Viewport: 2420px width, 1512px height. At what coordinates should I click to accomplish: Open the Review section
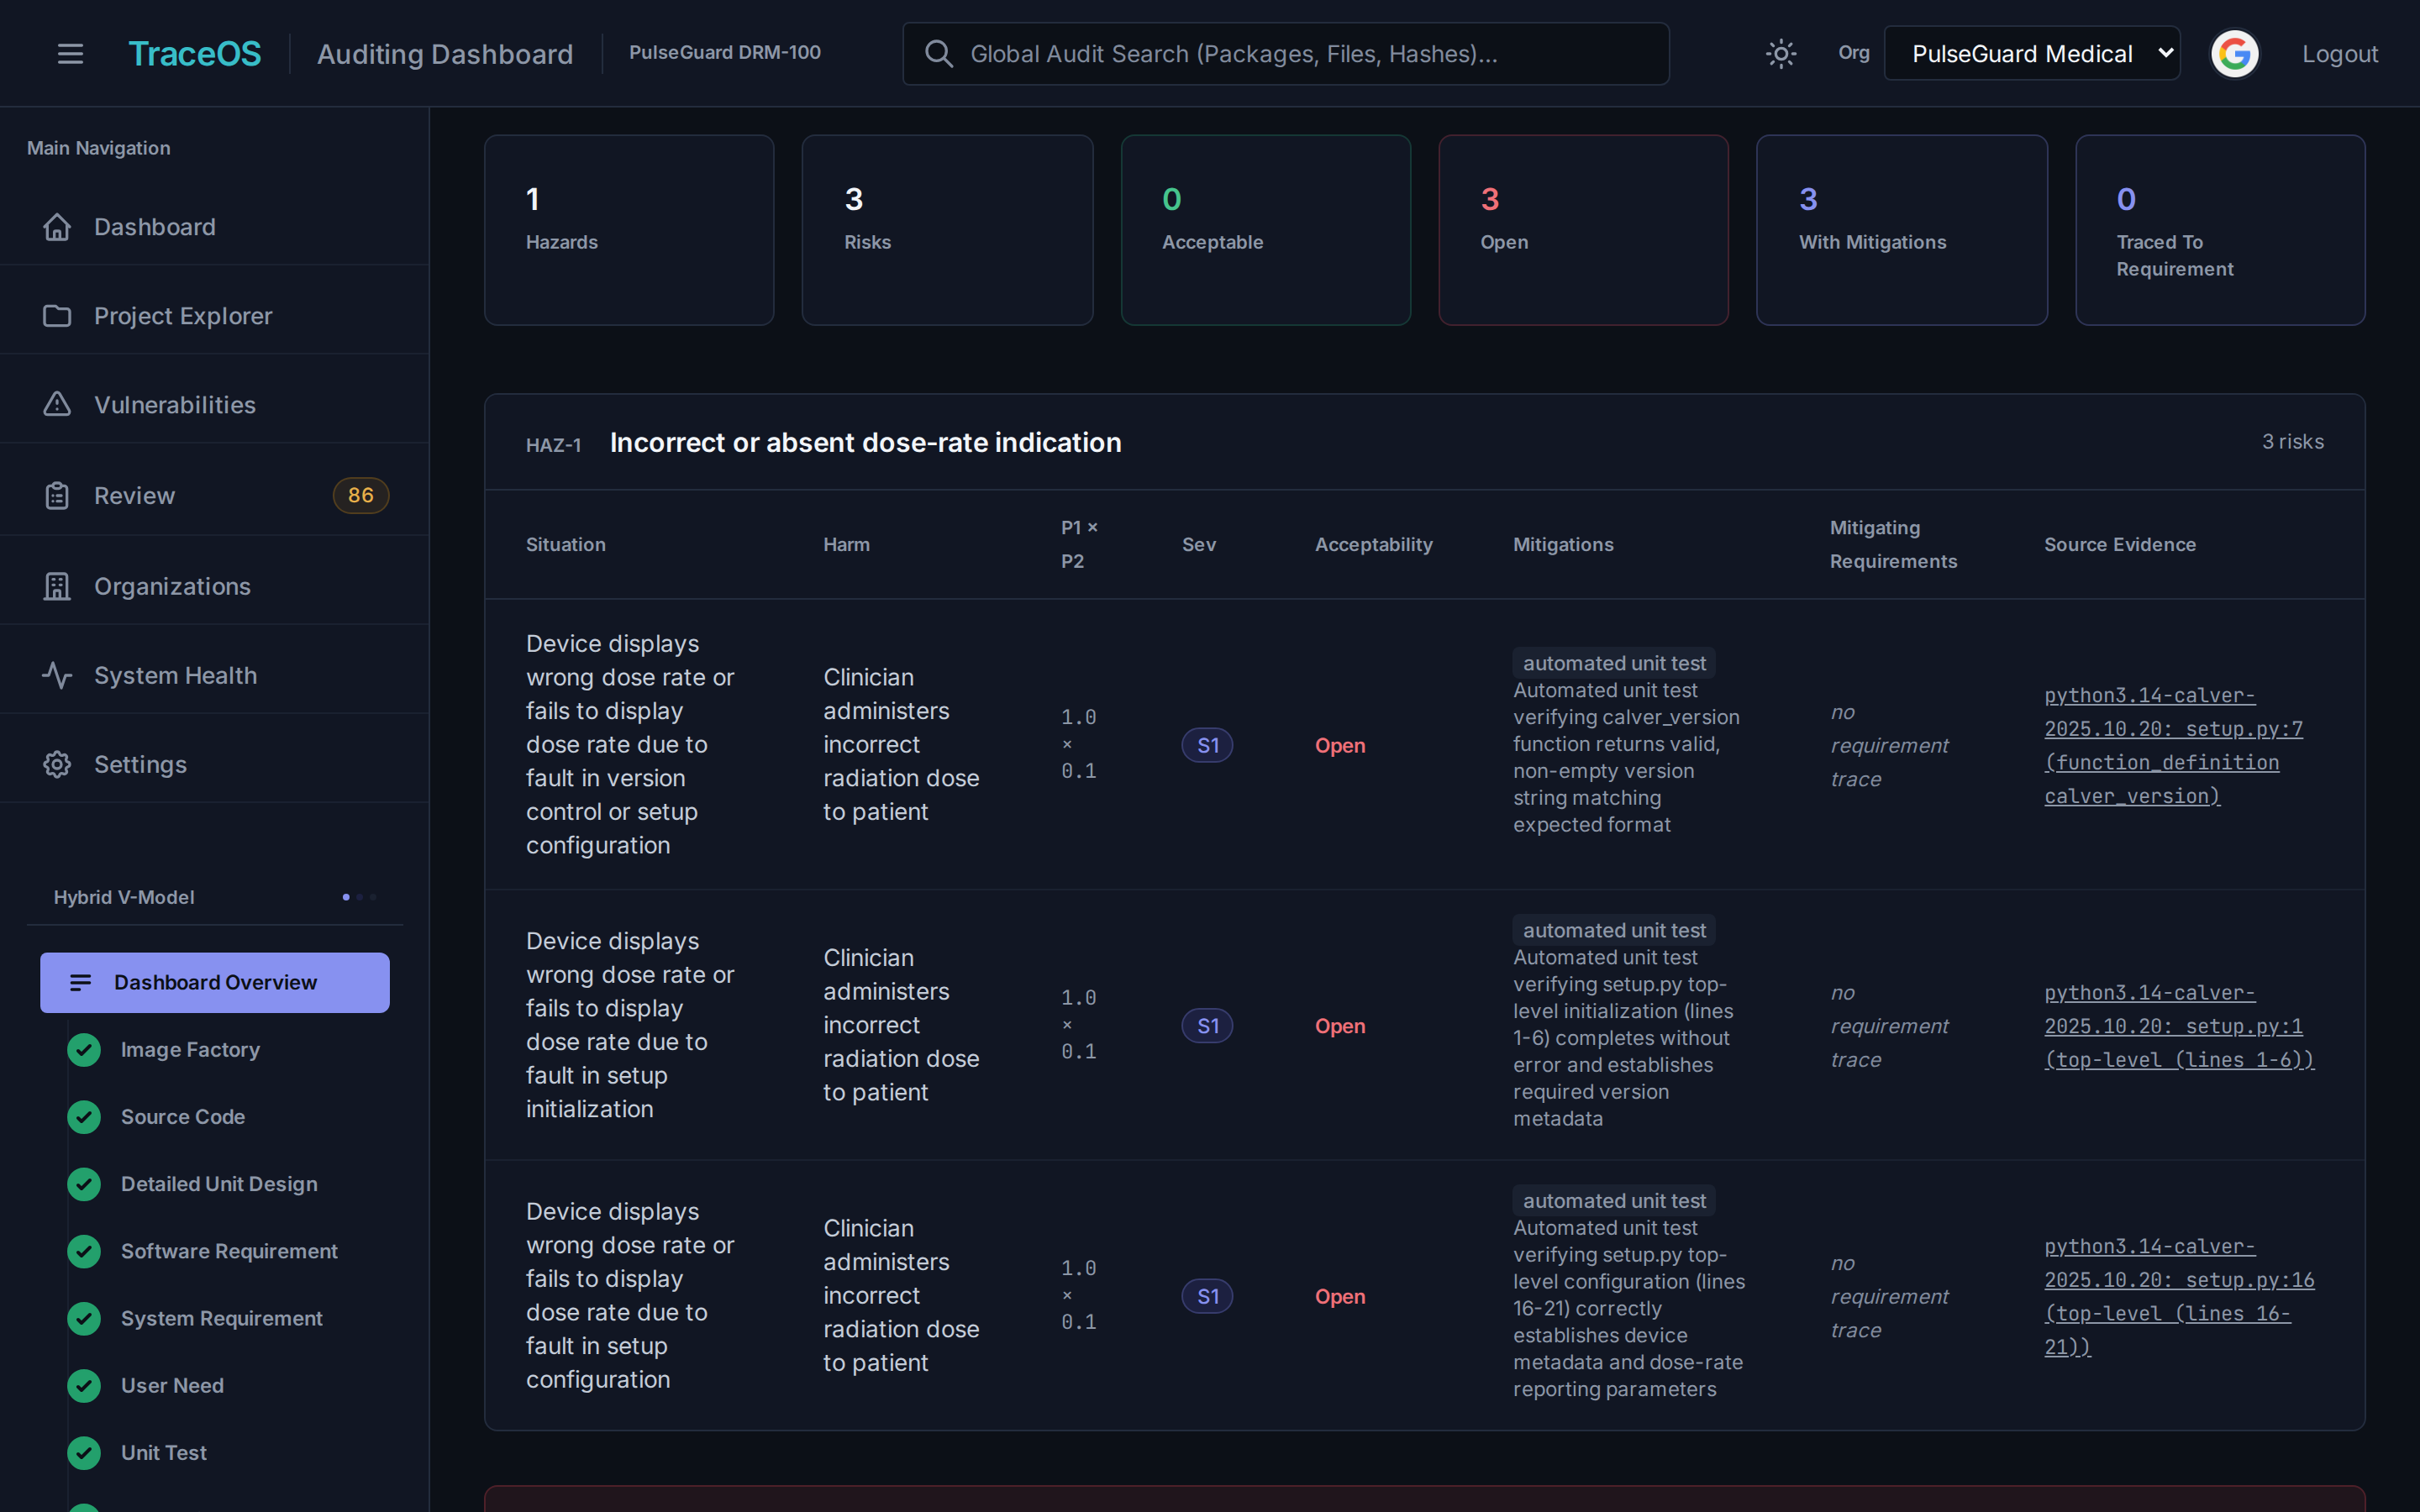point(214,495)
